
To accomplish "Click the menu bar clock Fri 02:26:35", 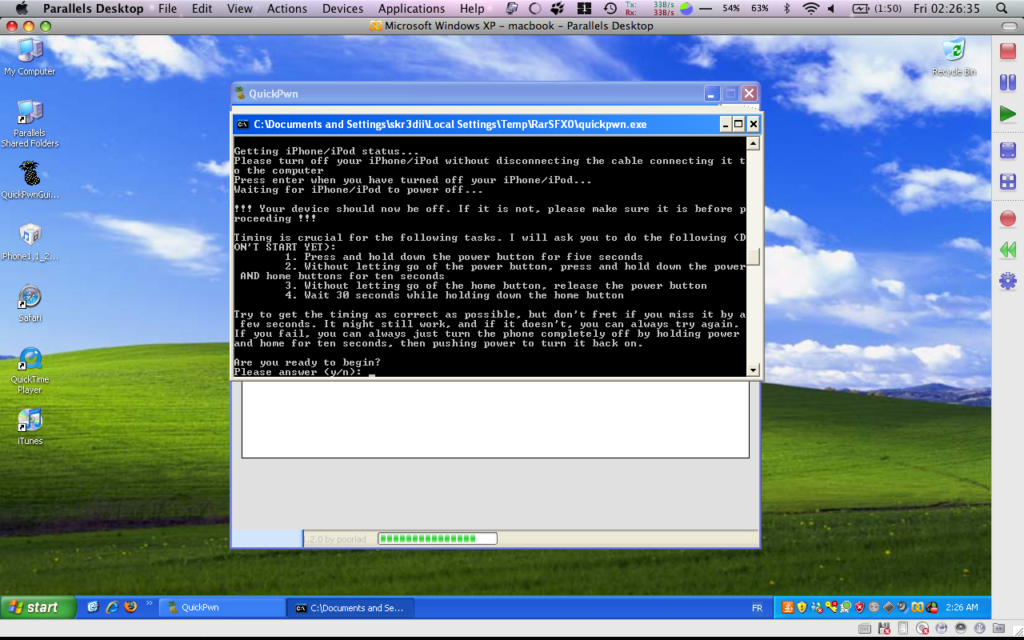I will [x=946, y=8].
